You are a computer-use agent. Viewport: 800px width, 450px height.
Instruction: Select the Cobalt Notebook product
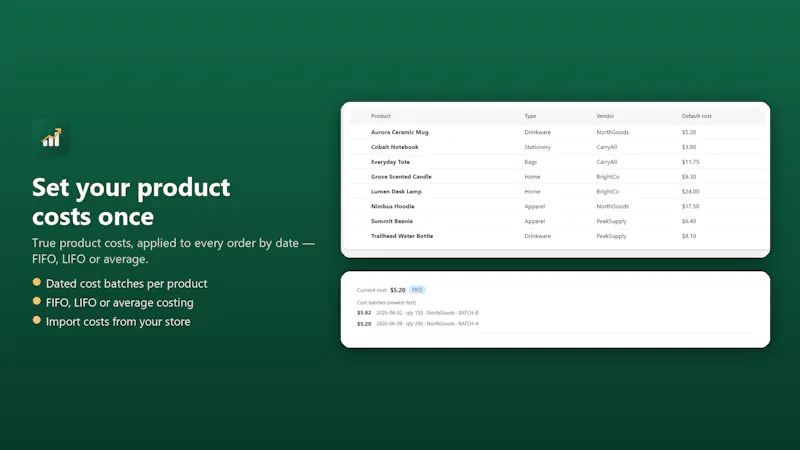click(x=394, y=147)
